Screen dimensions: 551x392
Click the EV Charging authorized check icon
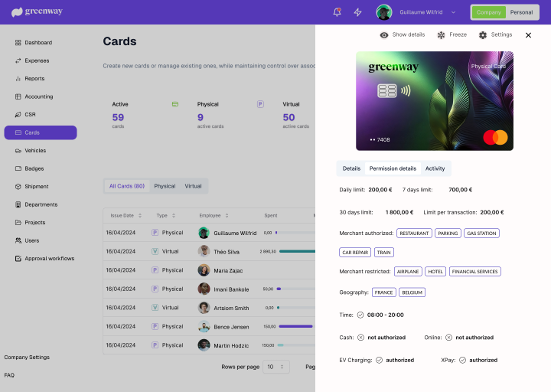379,360
